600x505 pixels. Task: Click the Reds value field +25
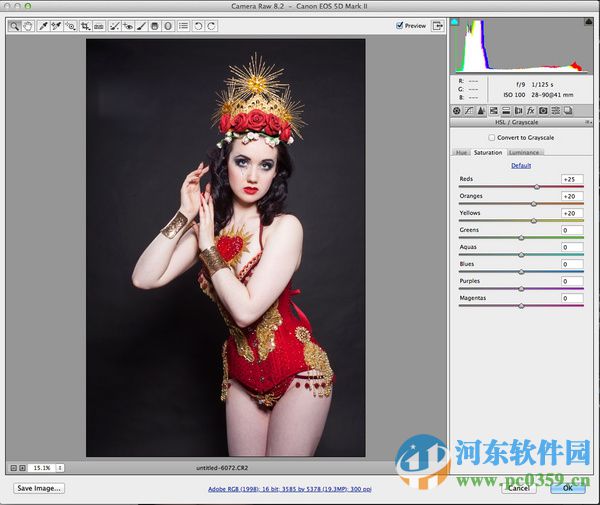click(x=572, y=179)
